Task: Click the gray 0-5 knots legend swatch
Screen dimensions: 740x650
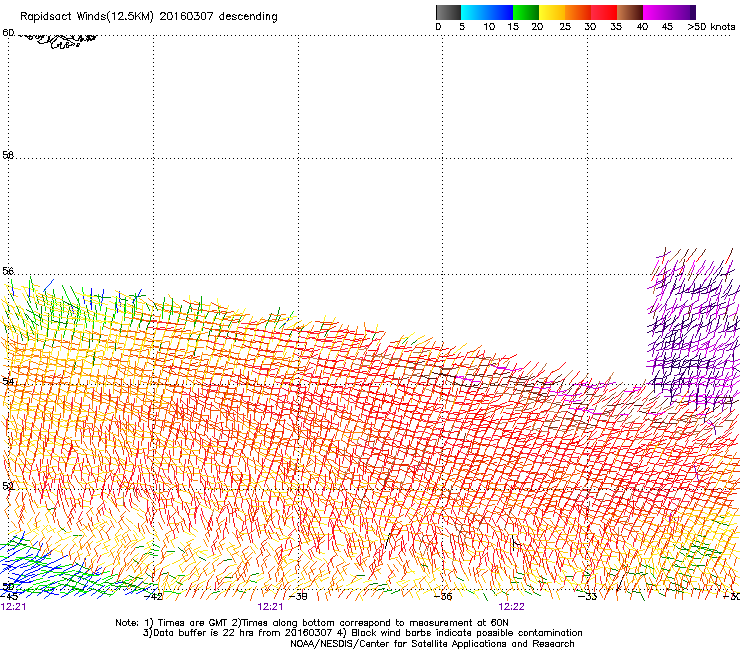Action: [448, 12]
